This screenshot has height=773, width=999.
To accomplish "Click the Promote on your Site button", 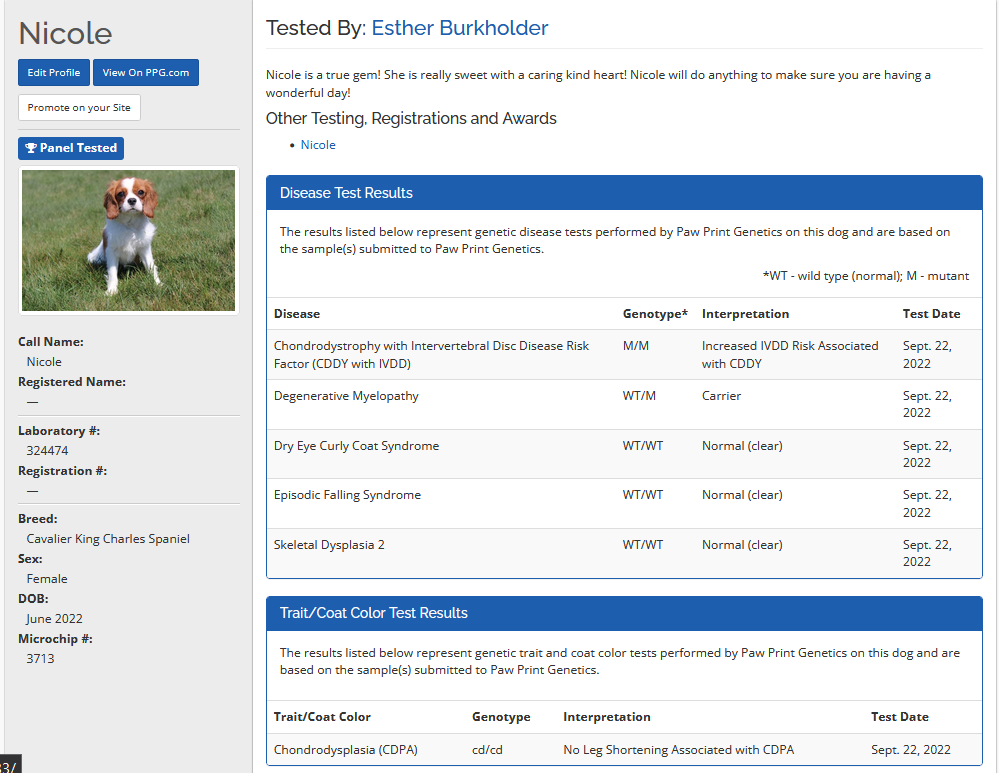I will tap(79, 108).
